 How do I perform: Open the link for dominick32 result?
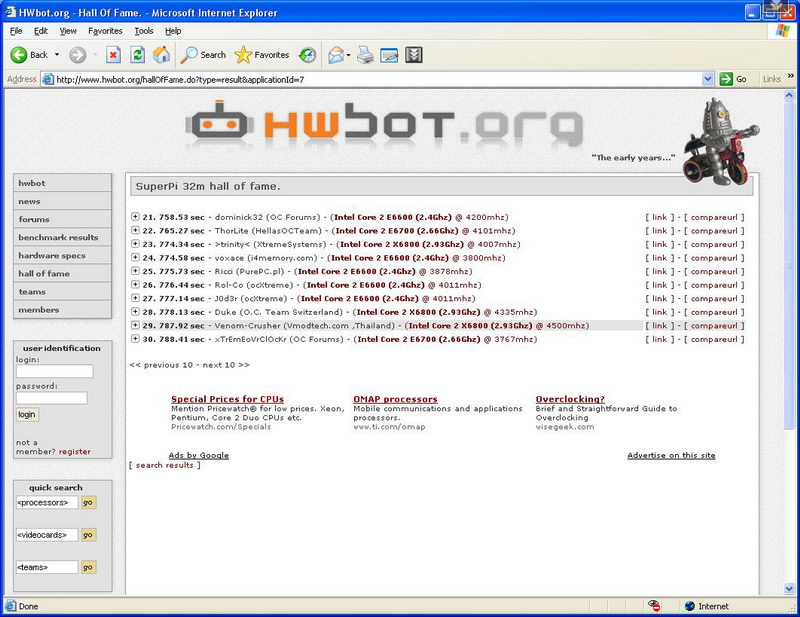click(659, 217)
